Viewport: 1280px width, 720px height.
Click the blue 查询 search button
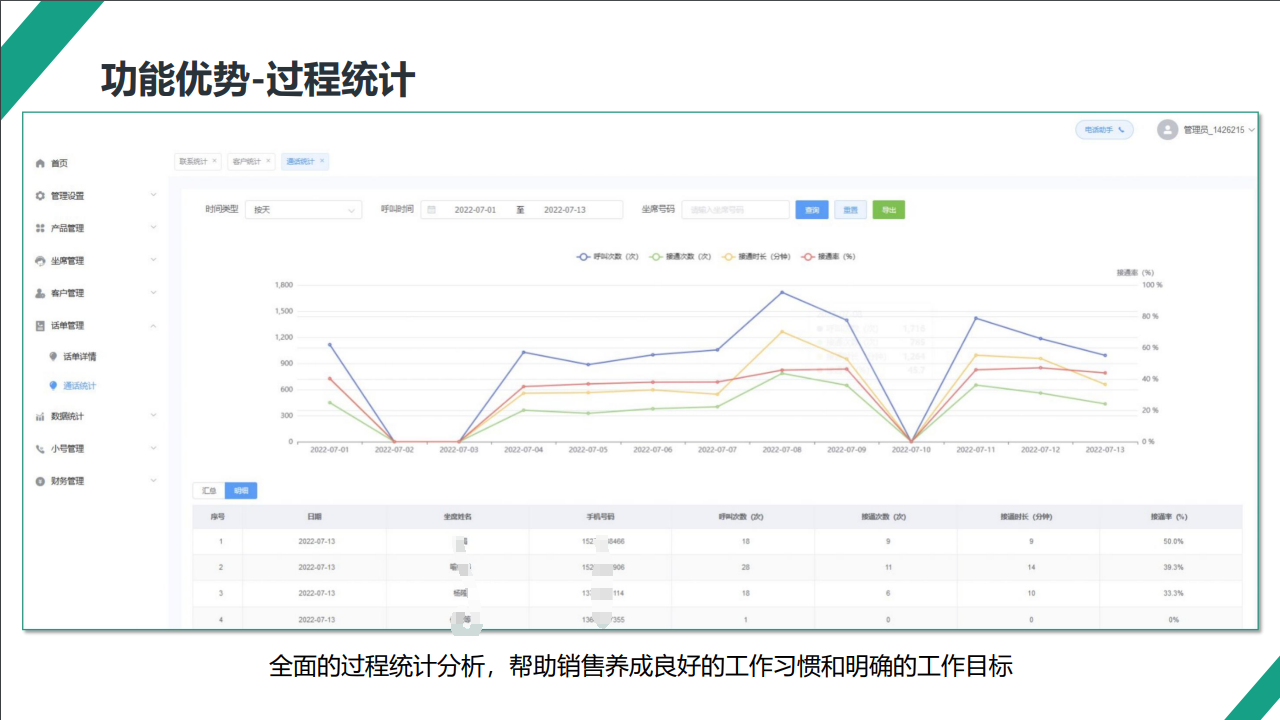coord(811,210)
